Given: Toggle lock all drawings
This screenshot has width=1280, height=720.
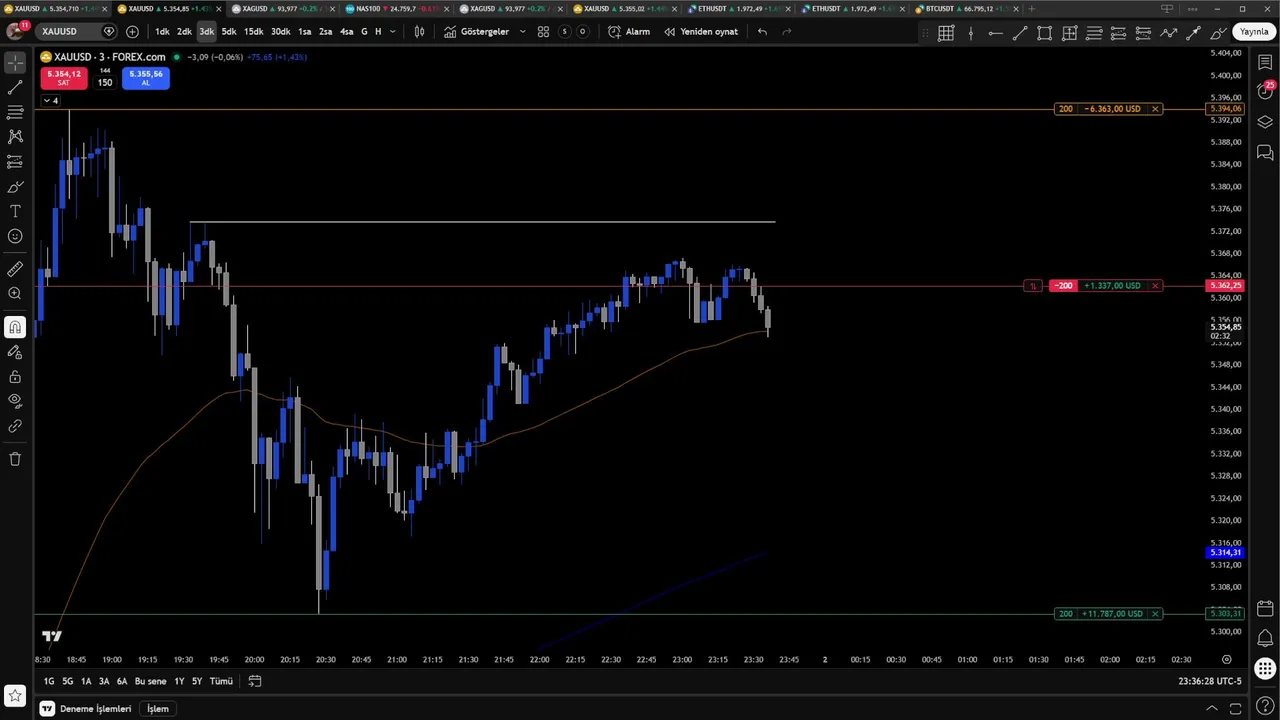Looking at the screenshot, I should (x=15, y=377).
